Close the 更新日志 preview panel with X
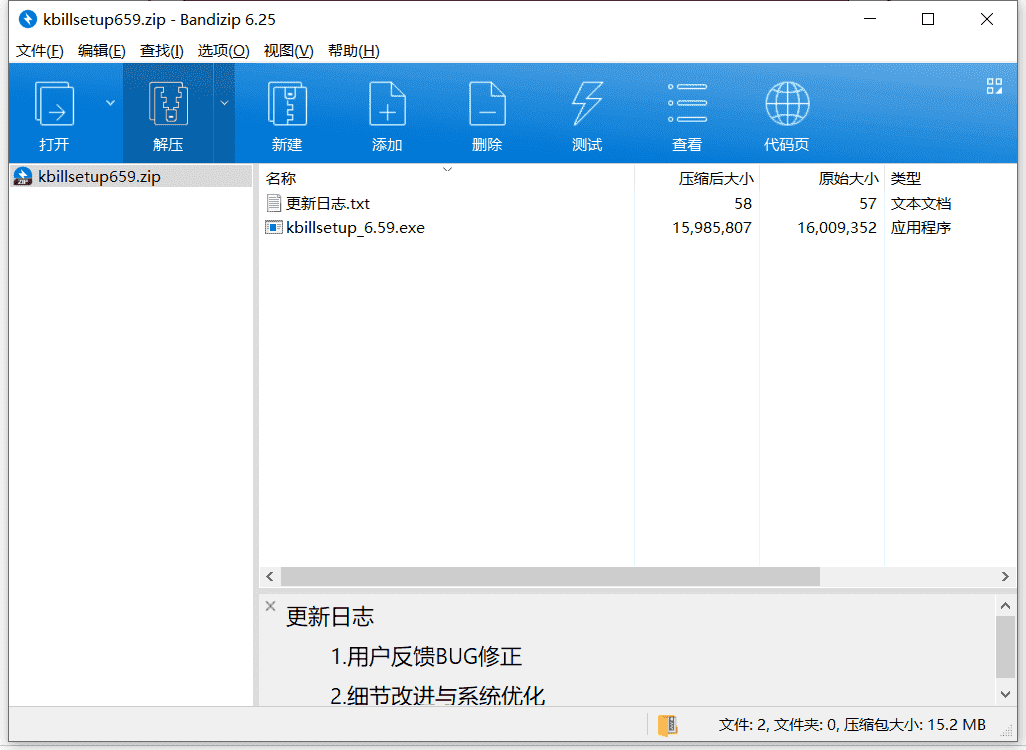This screenshot has width=1026, height=750. click(x=270, y=606)
